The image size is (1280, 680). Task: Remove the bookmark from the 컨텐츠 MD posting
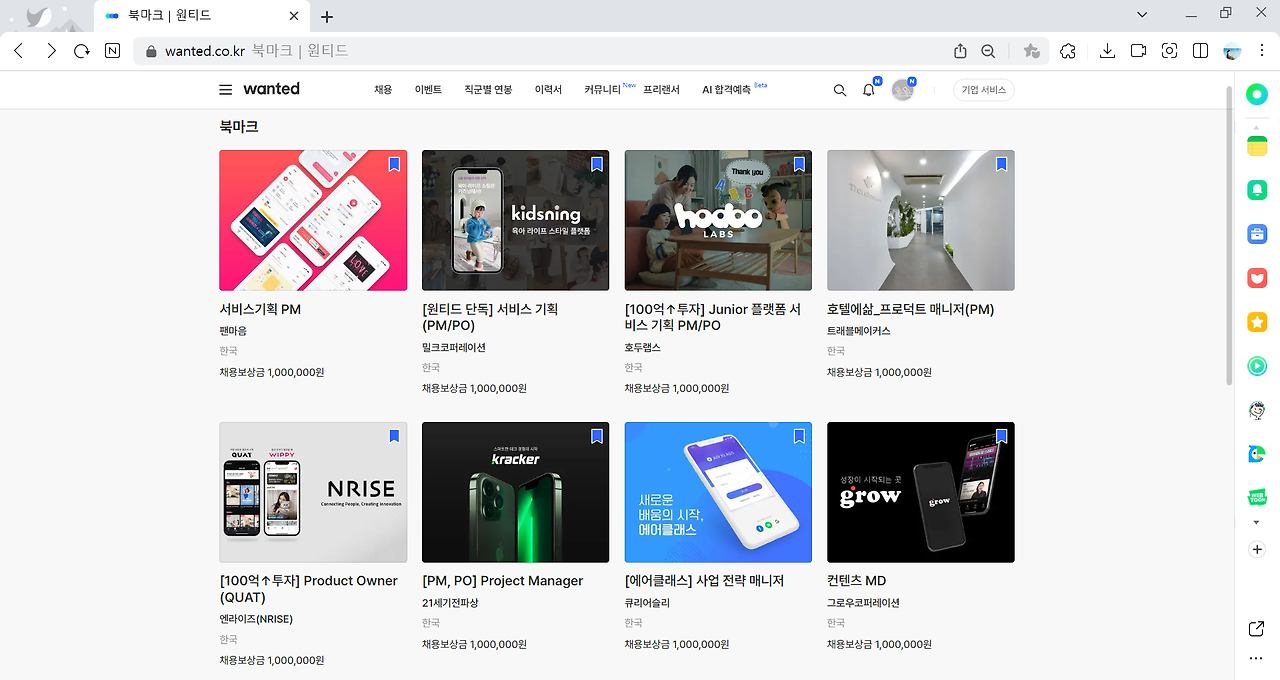pyautogui.click(x=1001, y=436)
